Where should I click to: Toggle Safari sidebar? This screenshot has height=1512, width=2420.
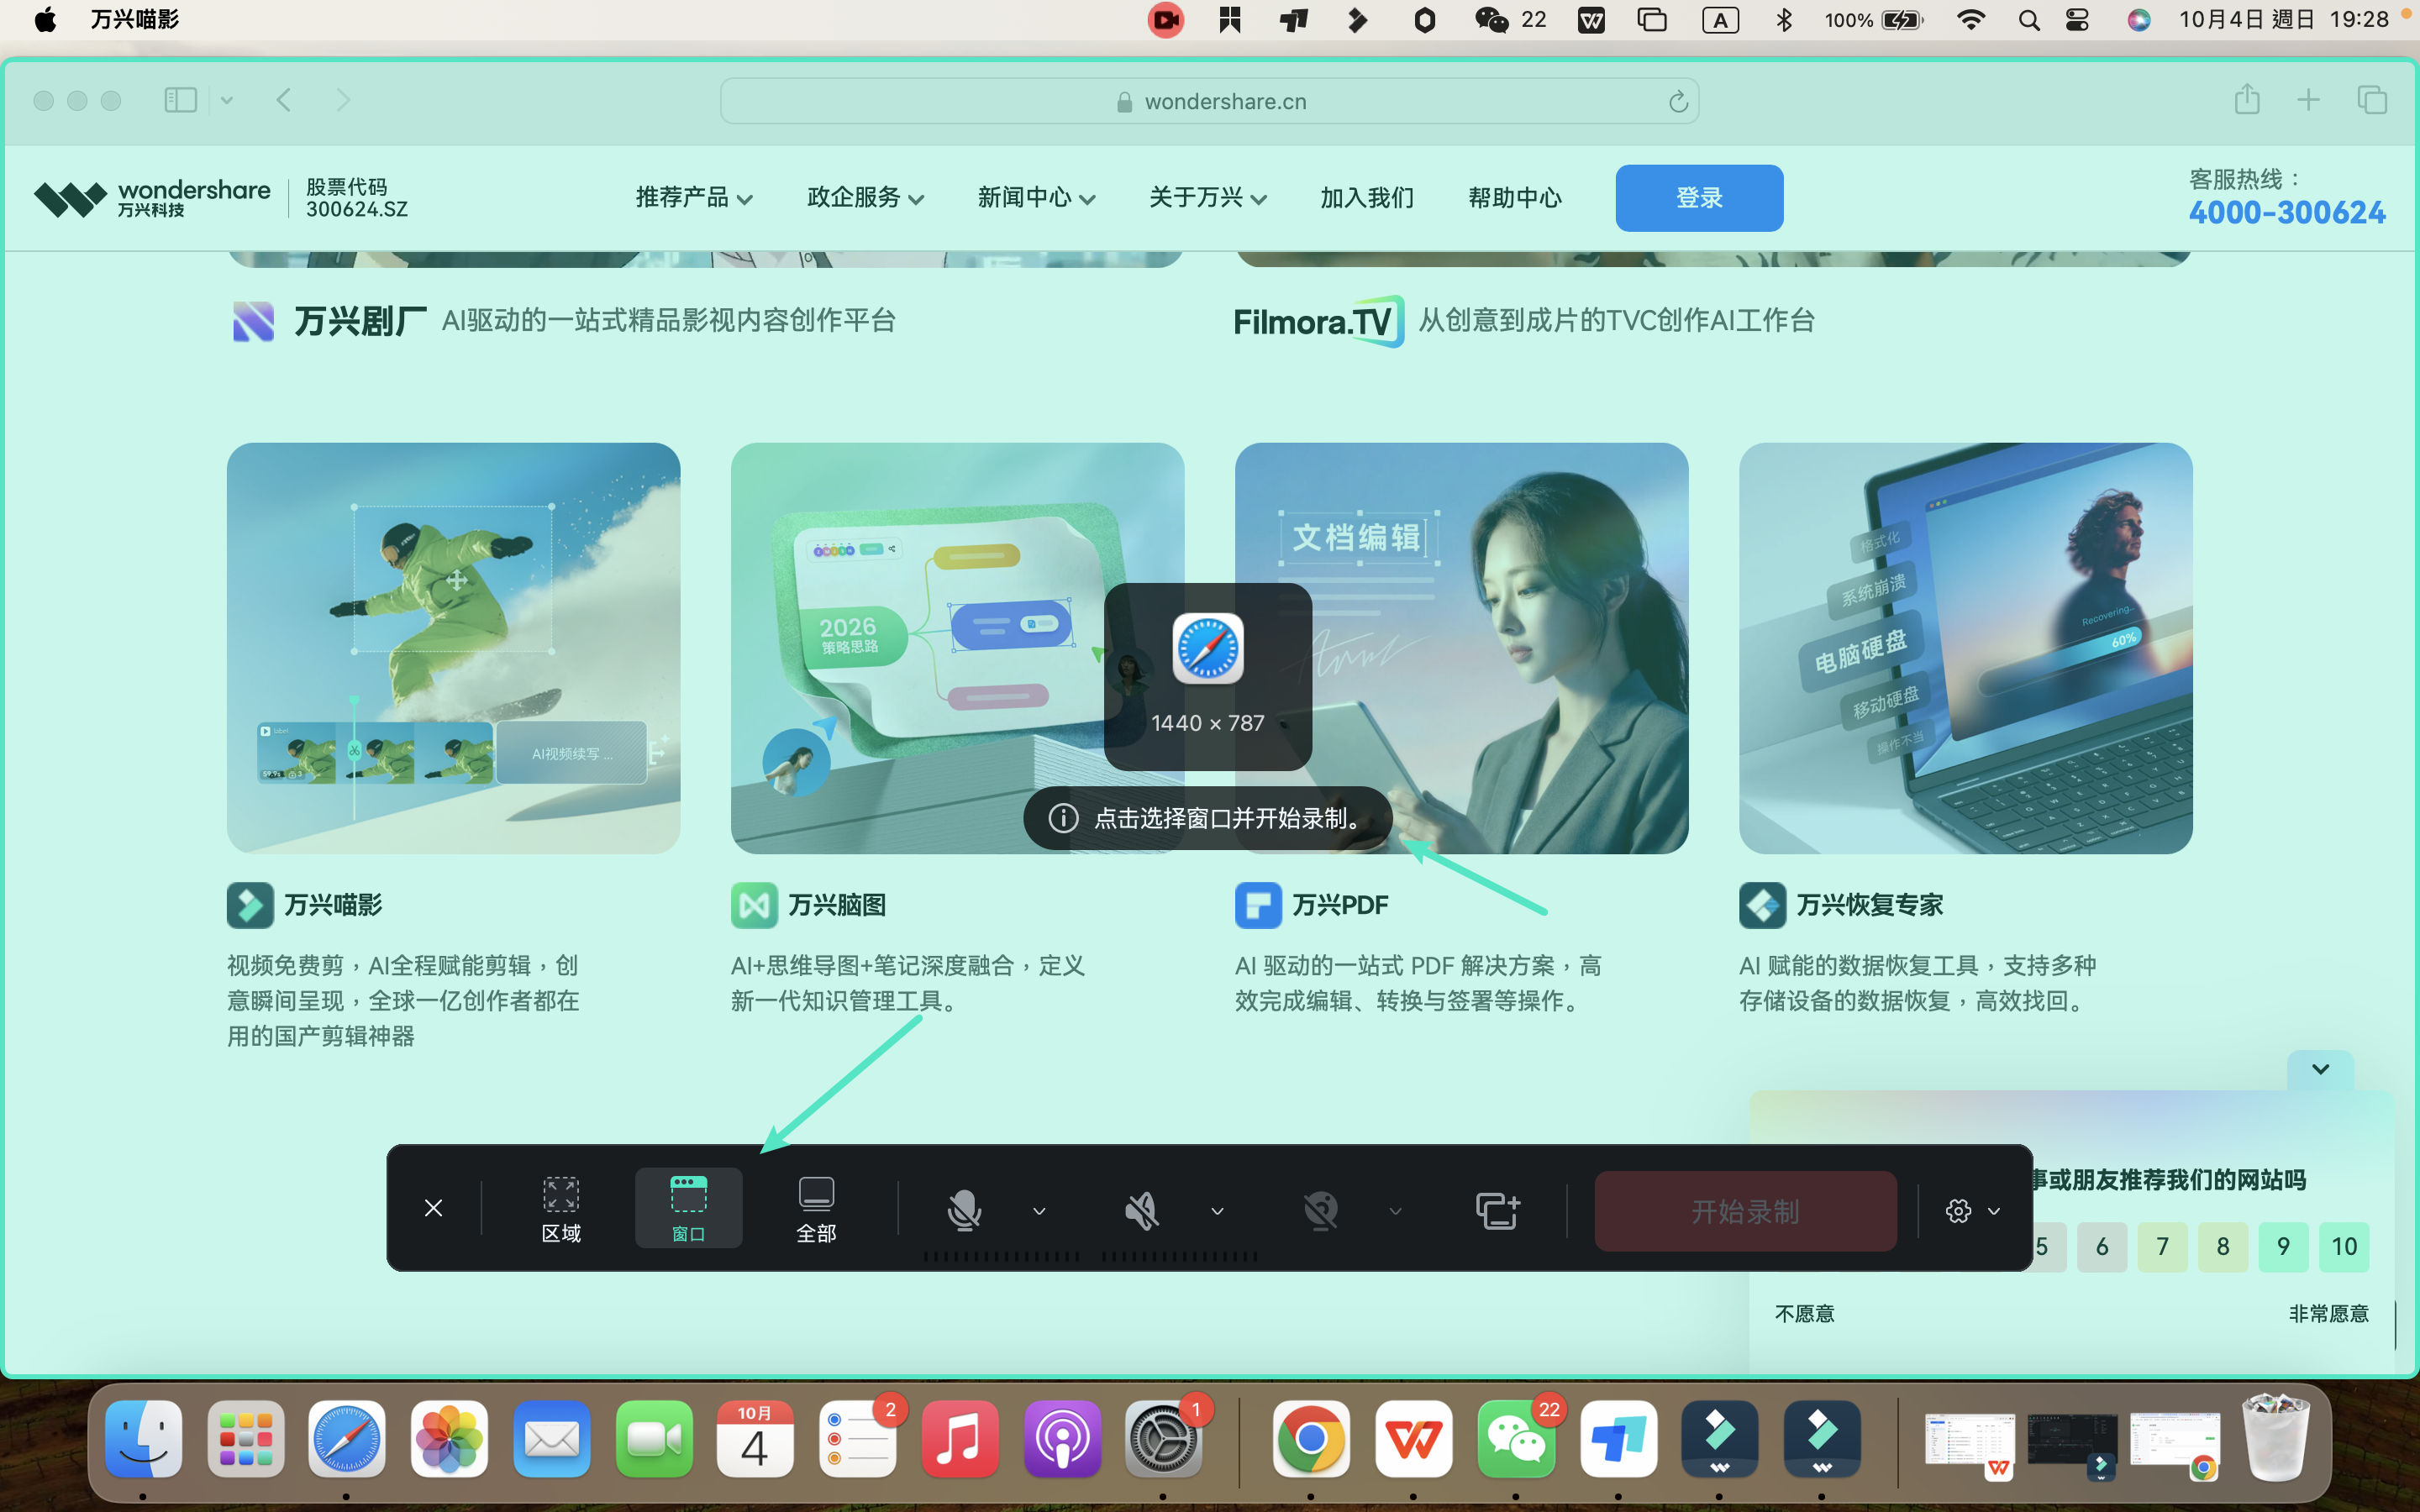(x=180, y=99)
